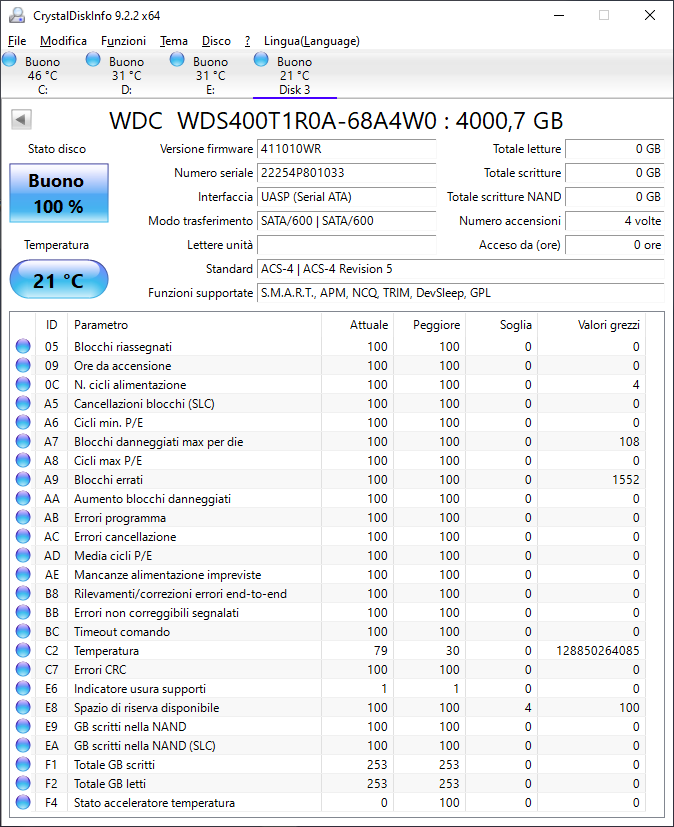The height and width of the screenshot is (827, 674).
Task: Click the CrystalDiskInfo app icon in title bar
Action: click(x=17, y=15)
